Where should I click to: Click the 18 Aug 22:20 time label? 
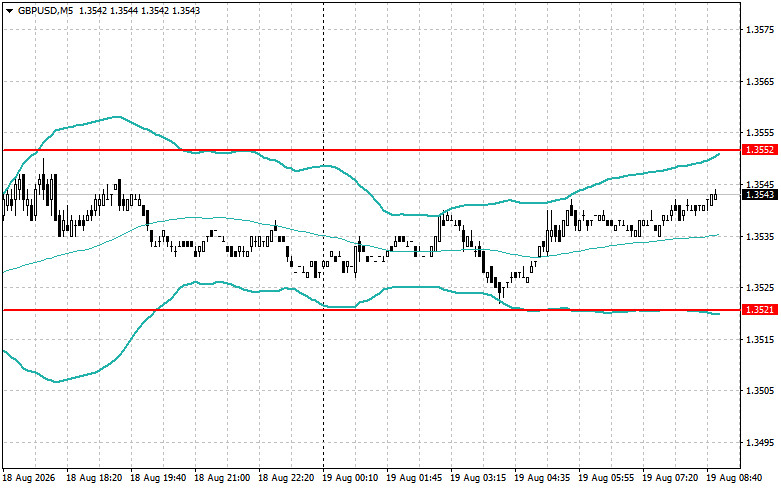coord(286,478)
